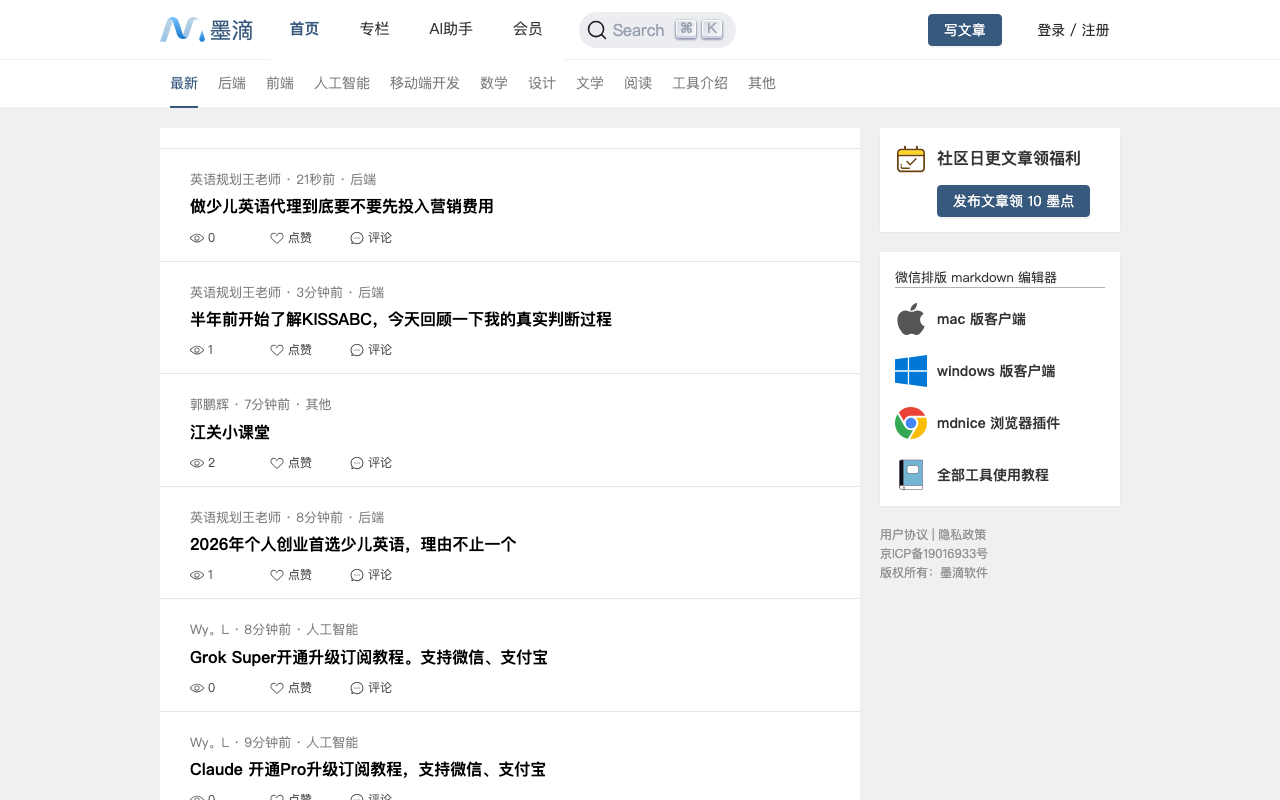Screen dimensions: 1280x800
Task: Click author 郭鹏辉 name
Action: (x=209, y=404)
